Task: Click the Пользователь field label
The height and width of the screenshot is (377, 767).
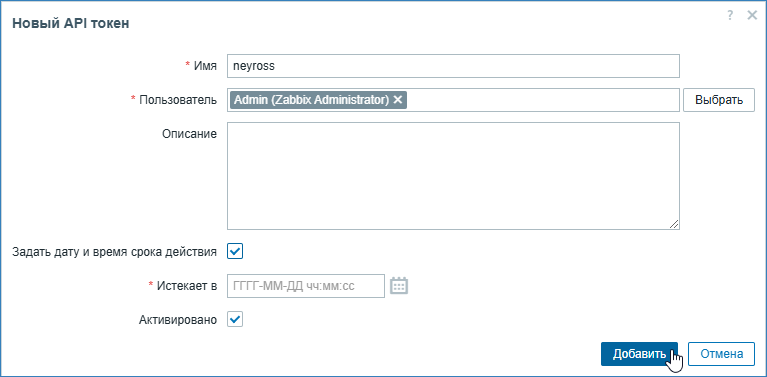Action: 178,100
